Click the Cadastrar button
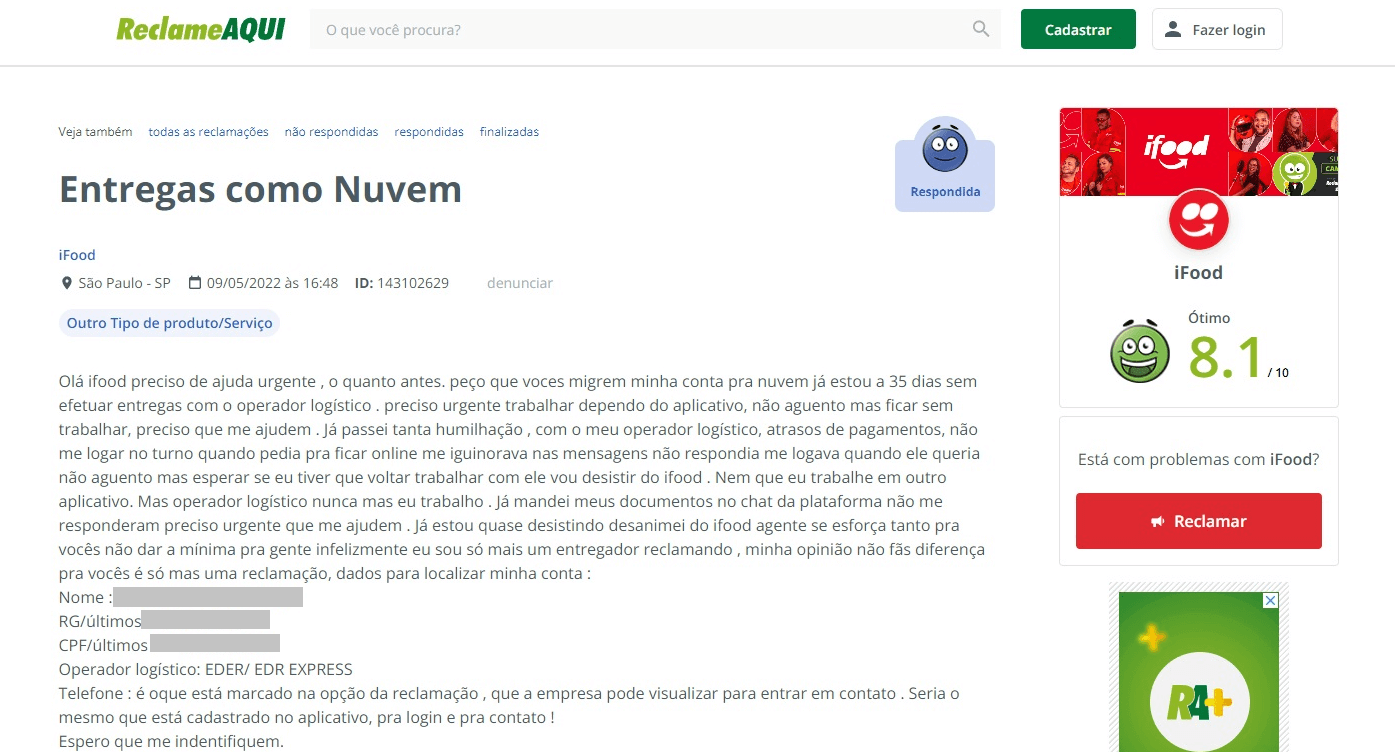This screenshot has height=752, width=1395. pyautogui.click(x=1078, y=29)
